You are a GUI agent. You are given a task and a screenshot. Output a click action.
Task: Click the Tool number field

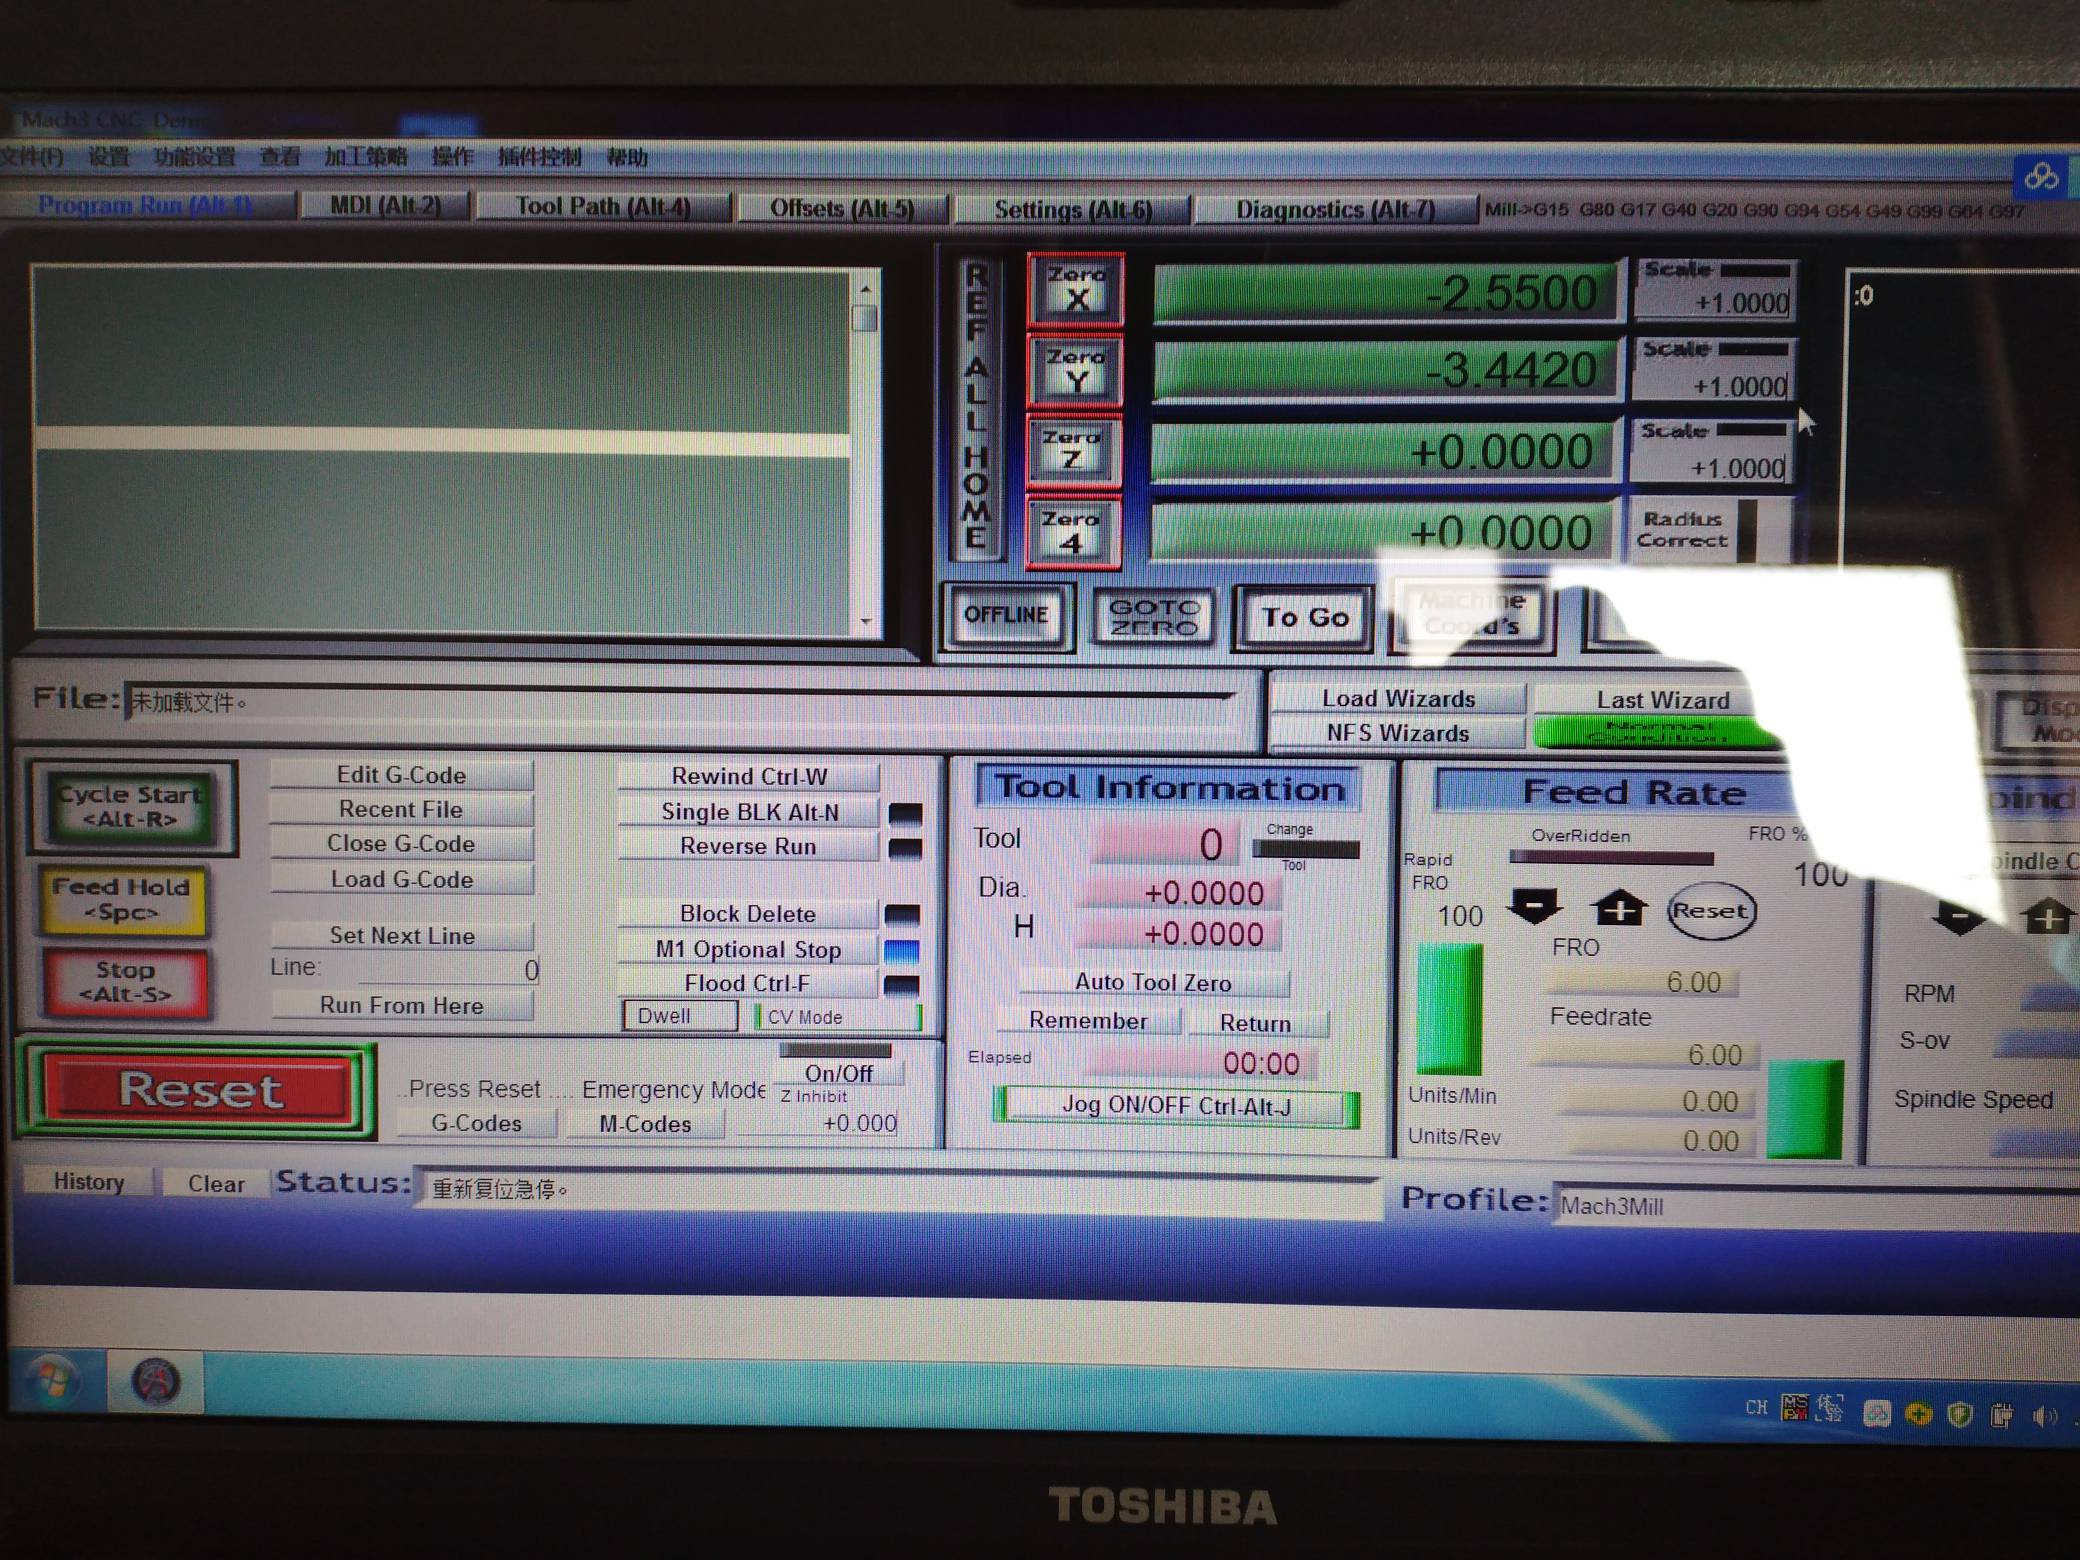tap(1166, 845)
